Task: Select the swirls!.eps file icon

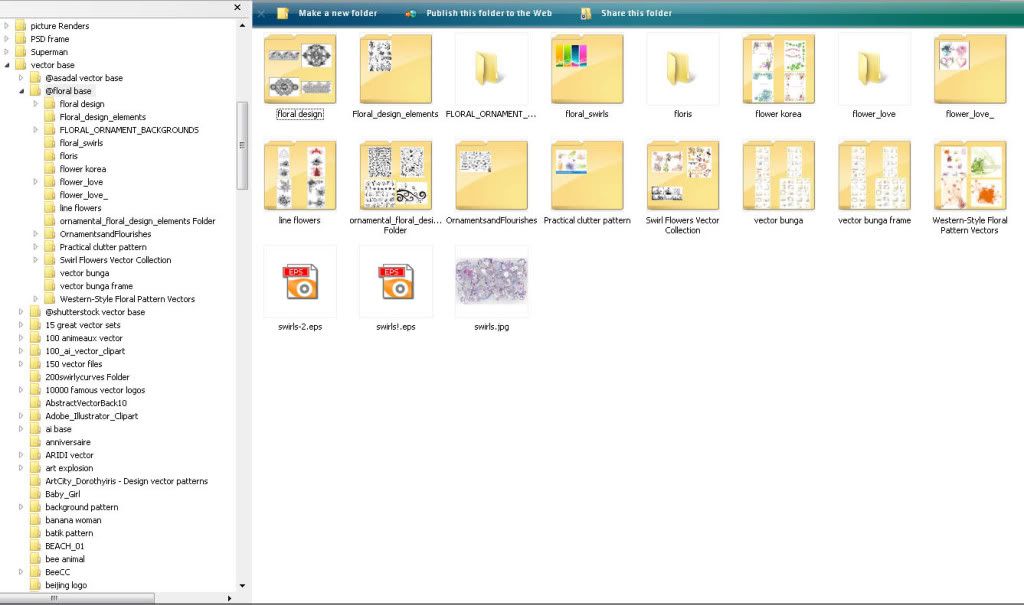Action: click(395, 282)
